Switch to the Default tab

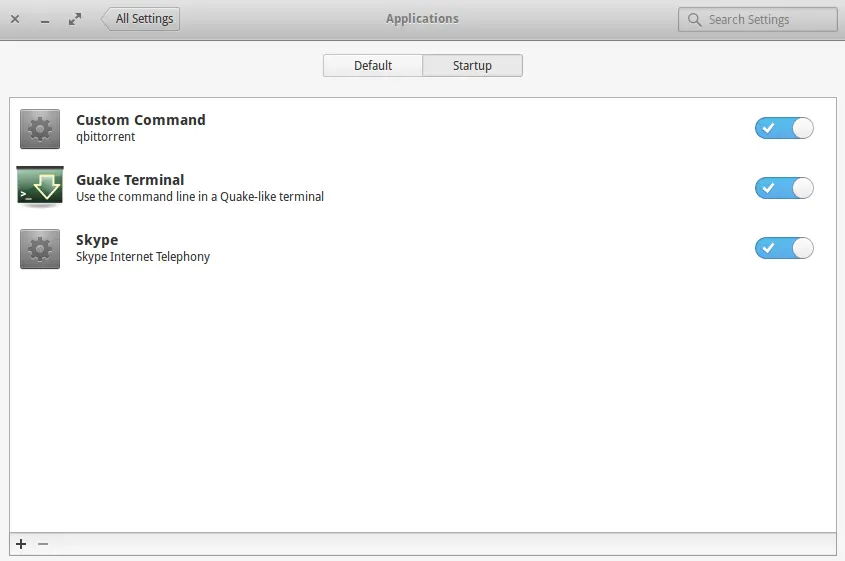click(373, 66)
